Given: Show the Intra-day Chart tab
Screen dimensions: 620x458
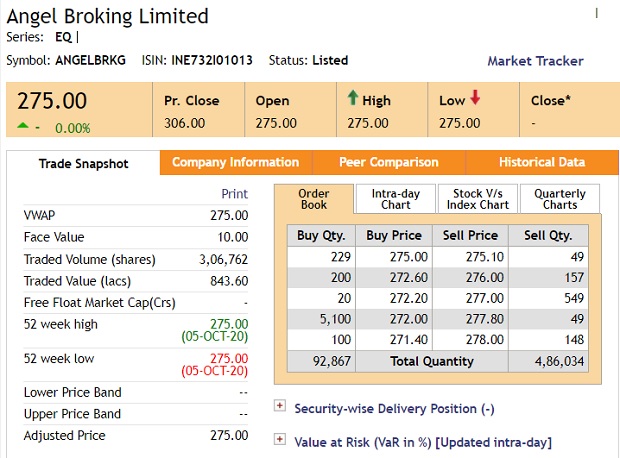Looking at the screenshot, I should (396, 198).
